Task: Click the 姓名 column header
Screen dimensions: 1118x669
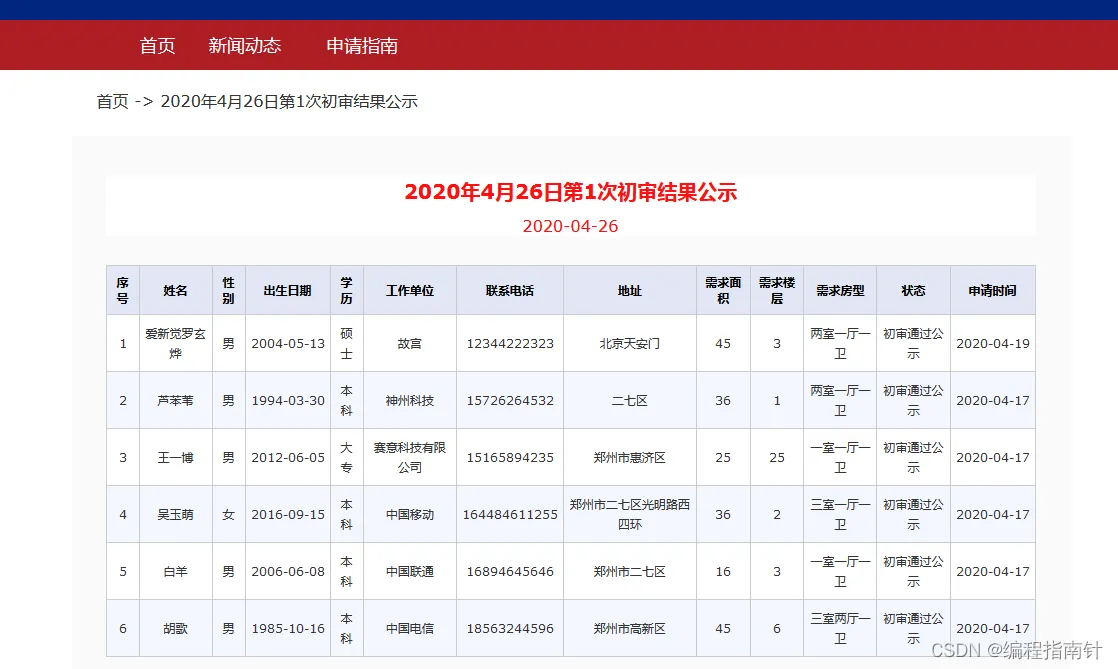Action: pyautogui.click(x=175, y=290)
